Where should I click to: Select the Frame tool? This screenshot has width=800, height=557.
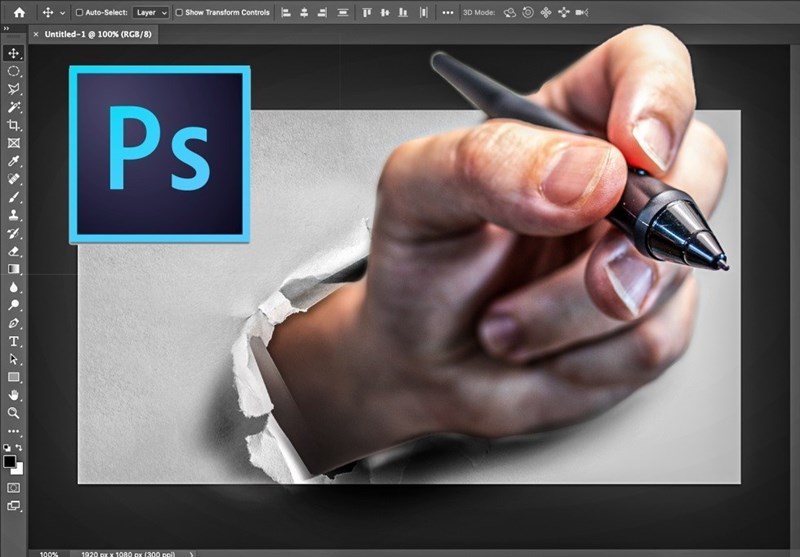tap(13, 143)
